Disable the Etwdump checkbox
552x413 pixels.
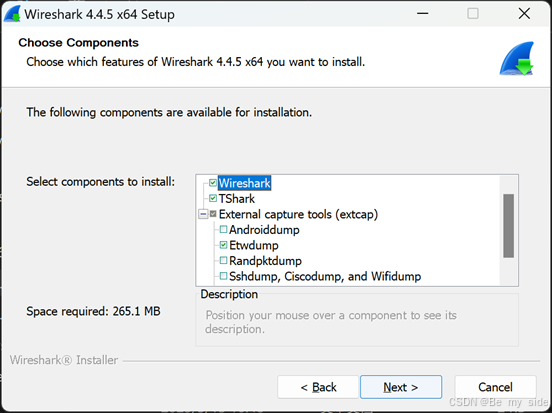pos(223,245)
